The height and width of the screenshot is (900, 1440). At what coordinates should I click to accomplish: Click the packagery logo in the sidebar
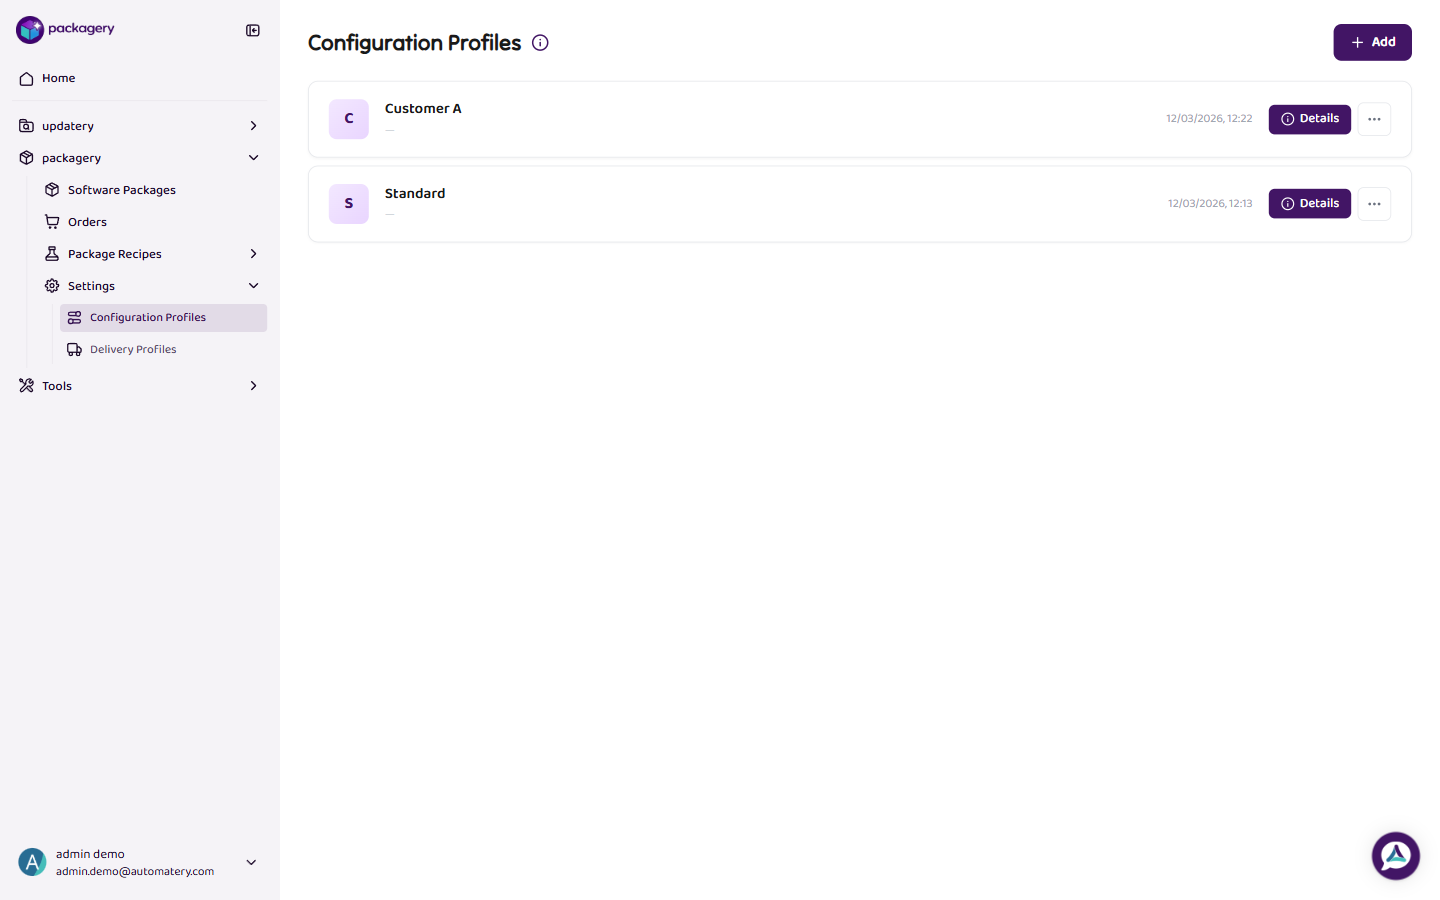[x=64, y=29]
